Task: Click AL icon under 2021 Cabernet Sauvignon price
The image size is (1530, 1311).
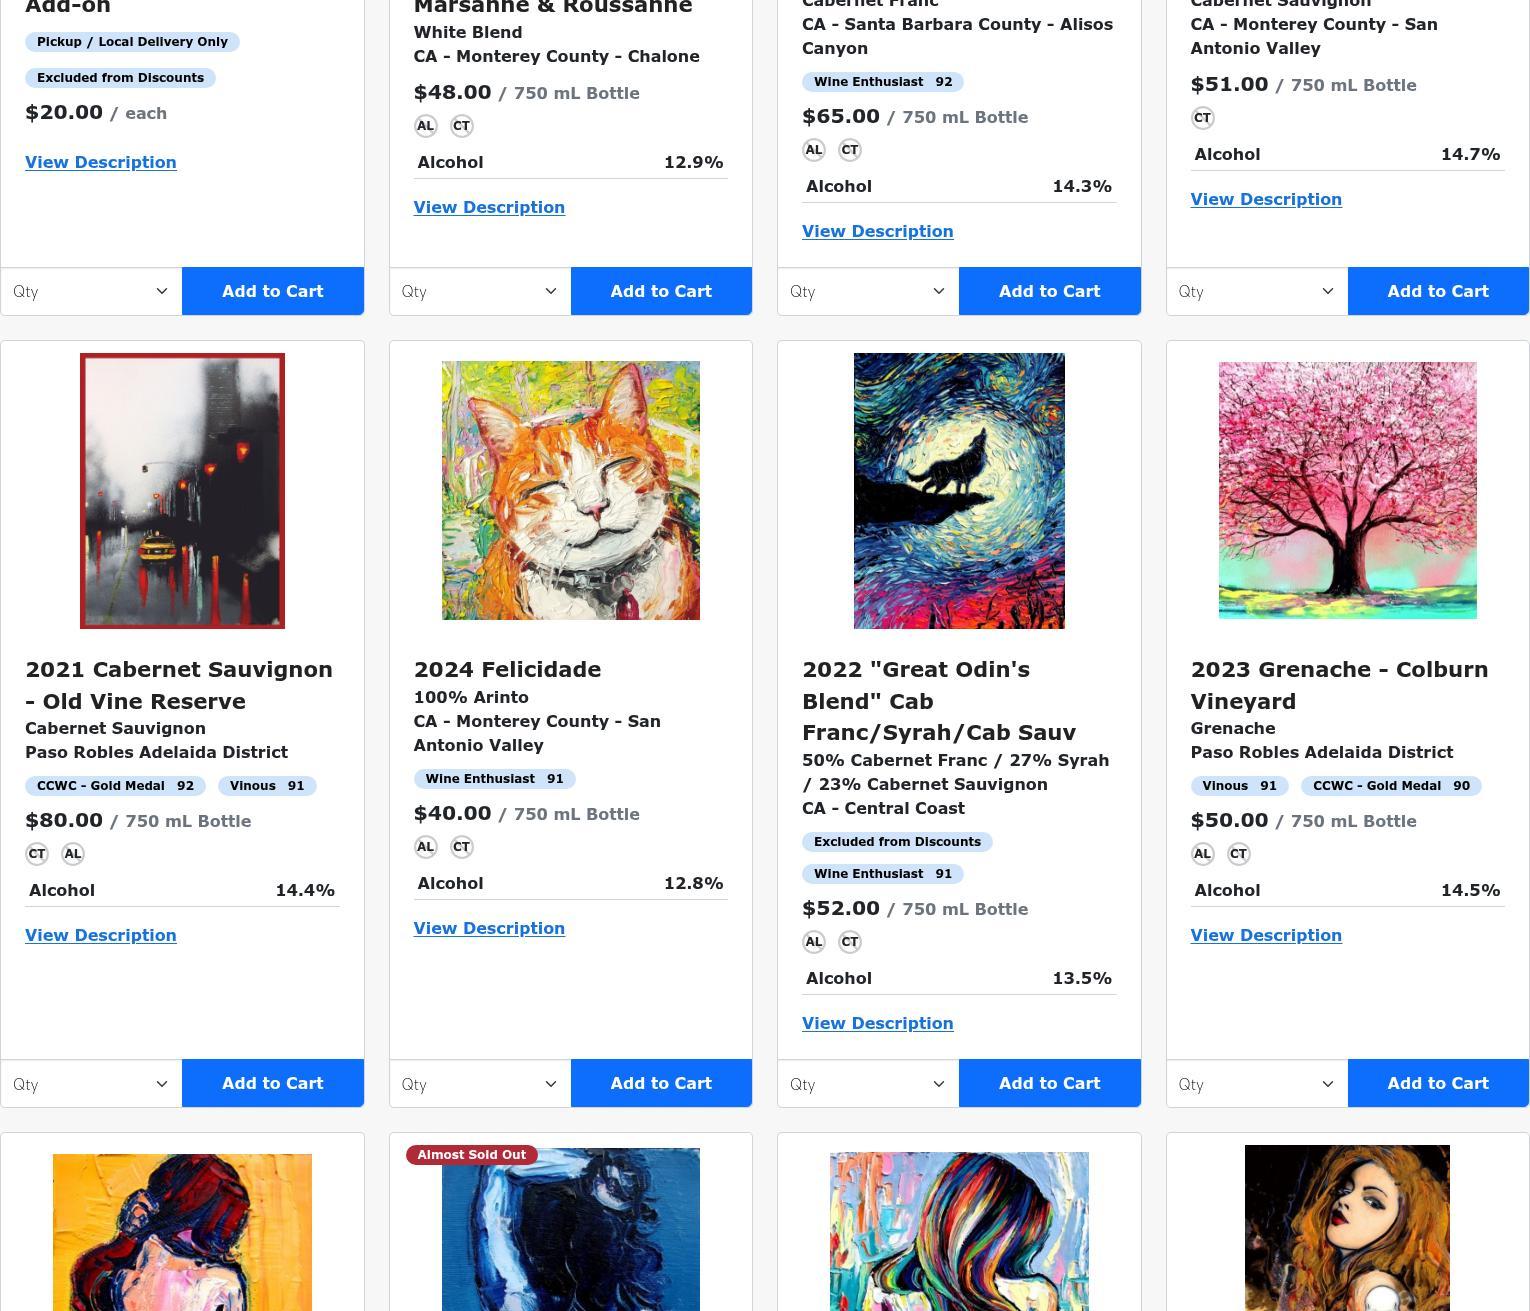Action: tap(73, 854)
